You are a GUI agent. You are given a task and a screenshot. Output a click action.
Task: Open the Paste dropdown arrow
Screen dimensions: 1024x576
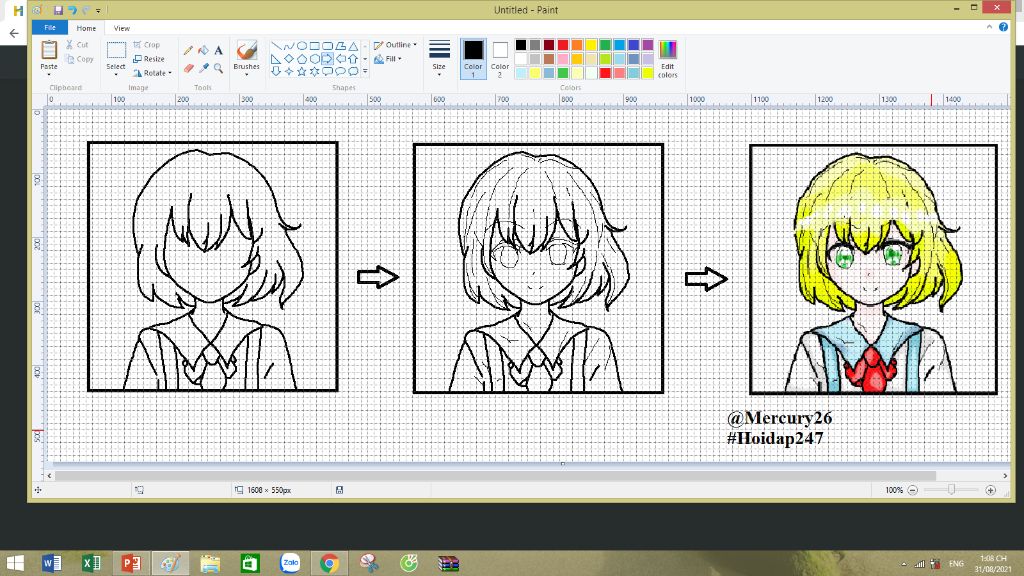49,74
